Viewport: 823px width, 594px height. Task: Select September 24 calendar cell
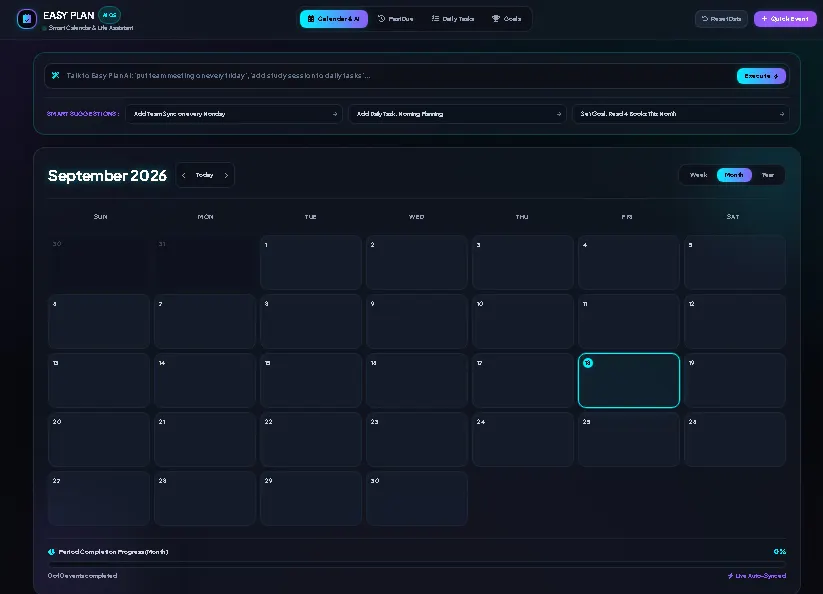click(x=523, y=440)
